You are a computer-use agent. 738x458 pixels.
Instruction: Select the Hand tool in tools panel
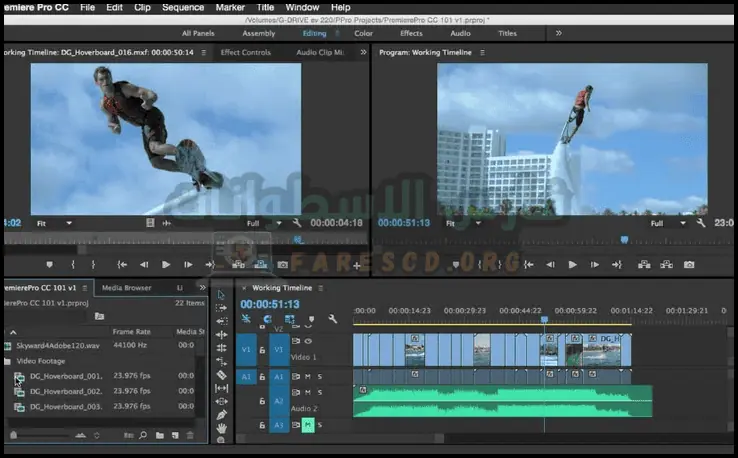pyautogui.click(x=222, y=429)
